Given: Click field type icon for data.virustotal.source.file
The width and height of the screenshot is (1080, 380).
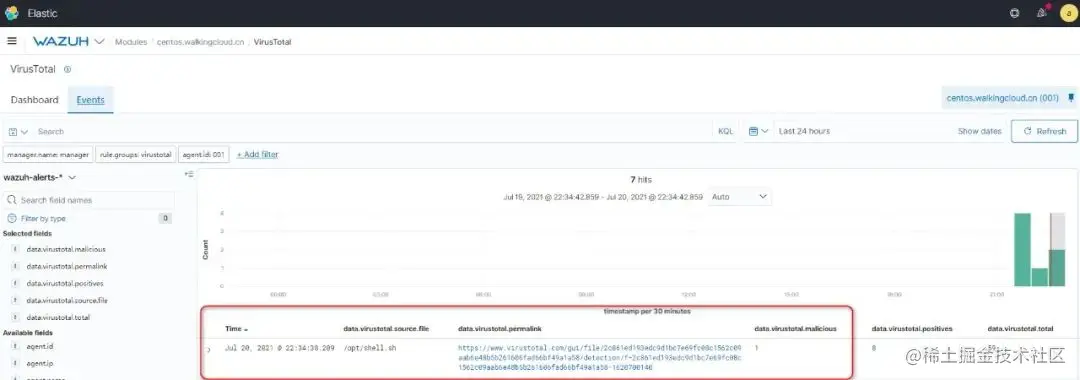Looking at the screenshot, I should pyautogui.click(x=14, y=300).
